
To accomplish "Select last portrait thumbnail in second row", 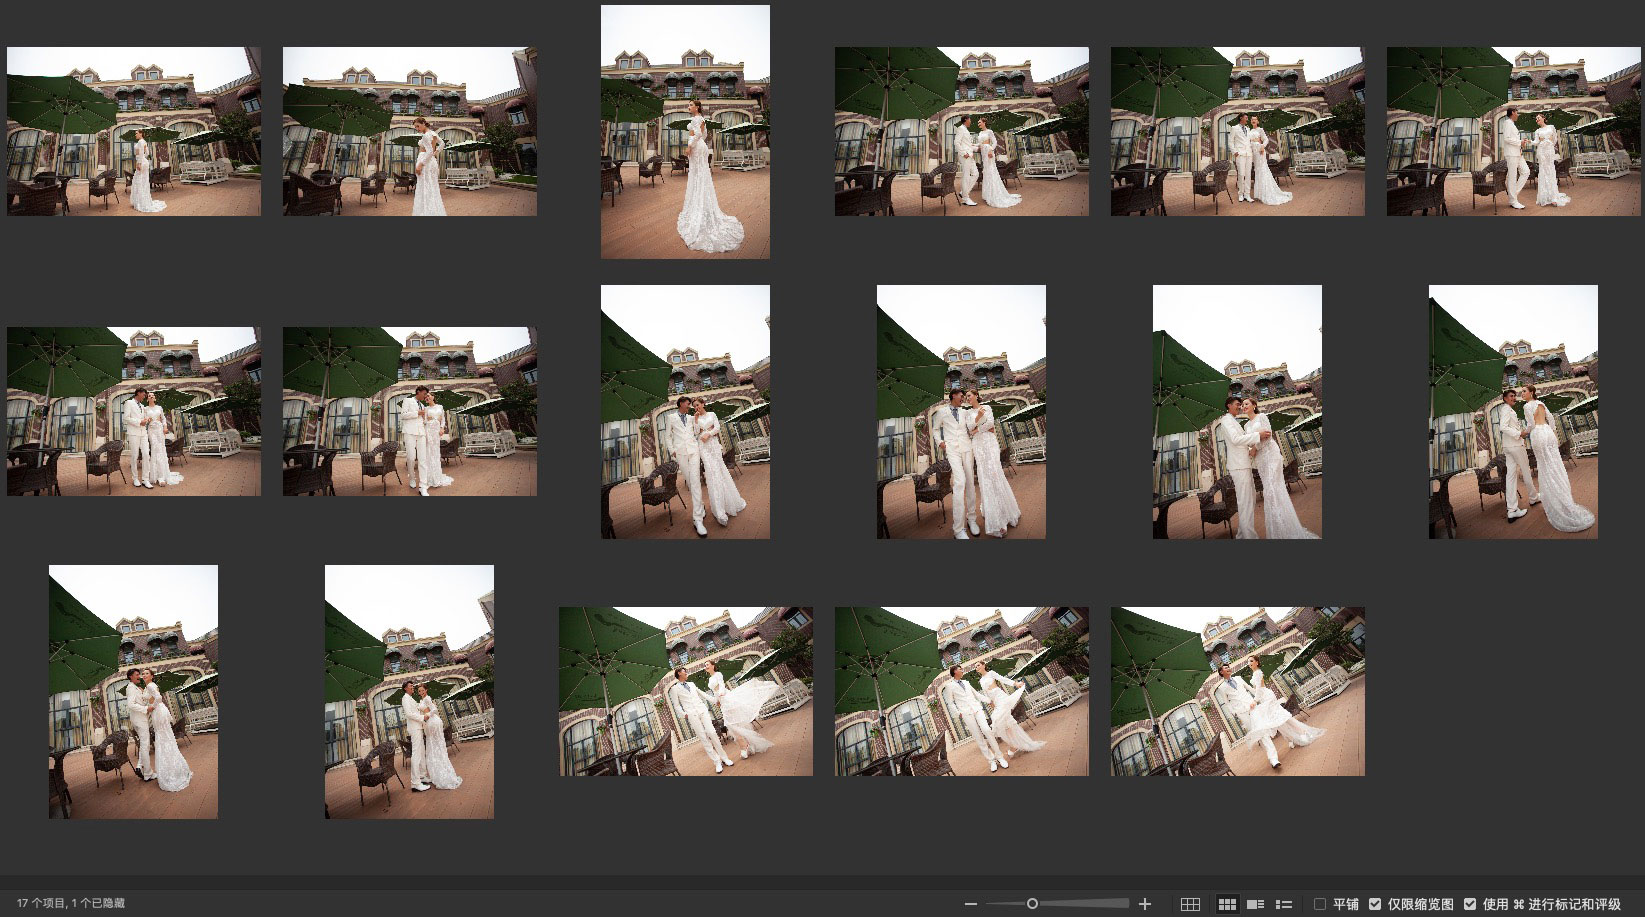I will (x=1513, y=411).
